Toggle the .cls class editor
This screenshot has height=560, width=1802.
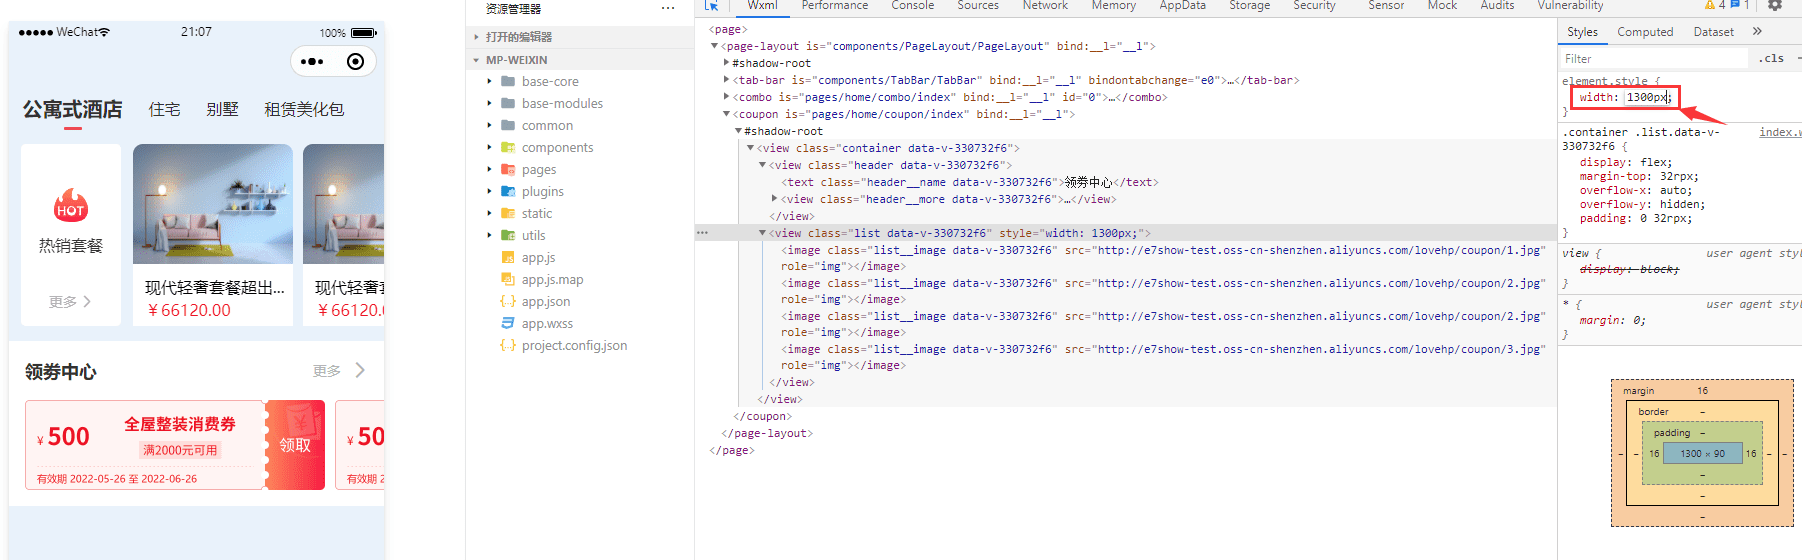point(1772,58)
